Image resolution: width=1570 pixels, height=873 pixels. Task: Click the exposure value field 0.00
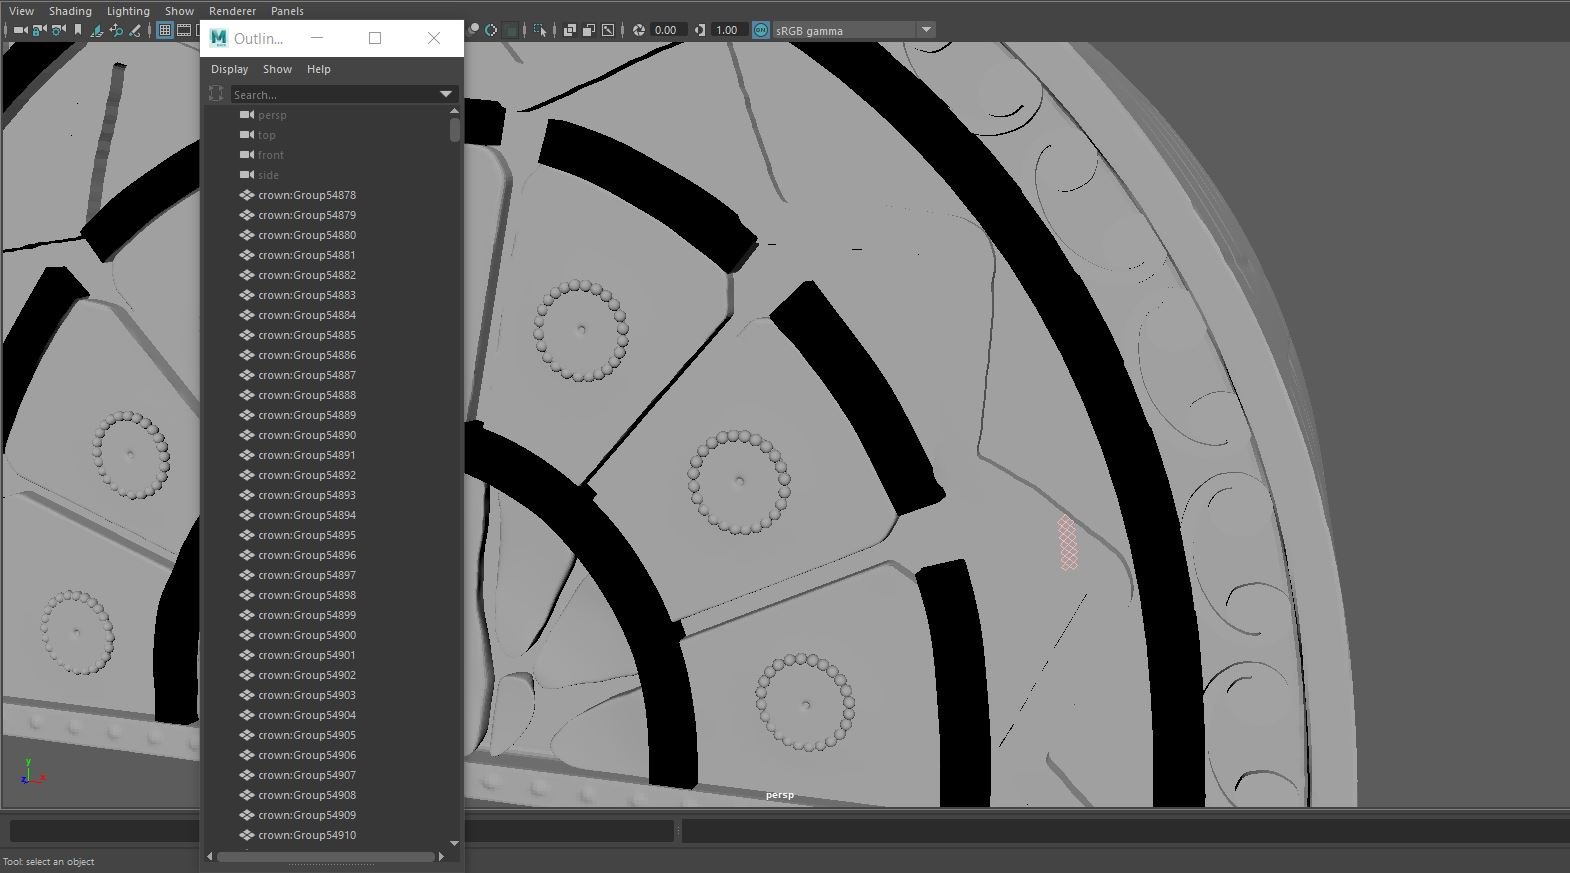click(668, 30)
